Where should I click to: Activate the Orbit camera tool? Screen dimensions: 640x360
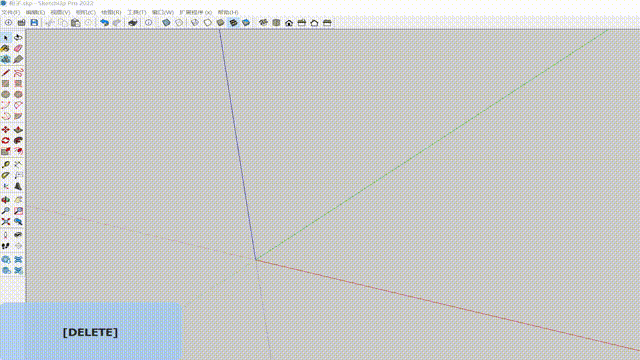click(6, 200)
